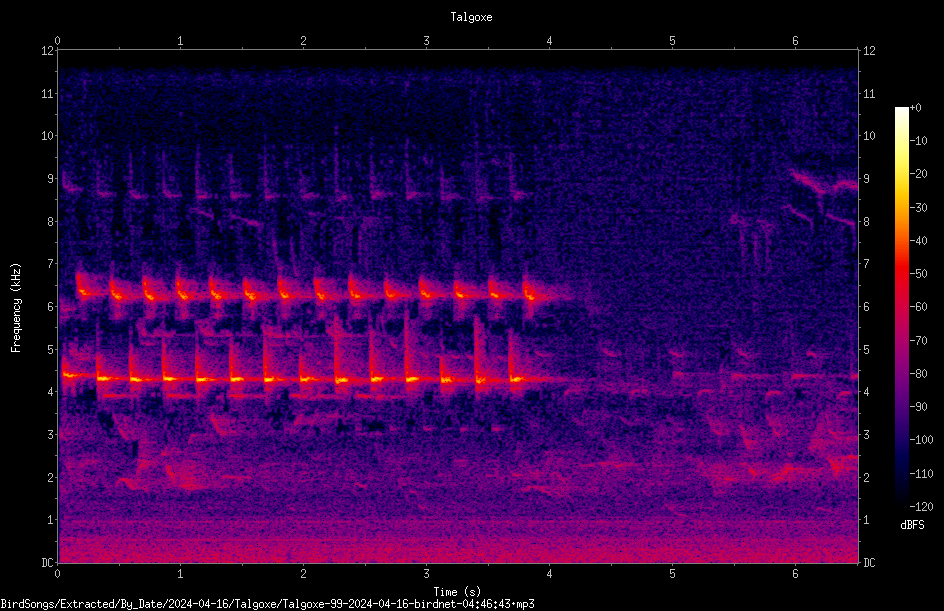Image resolution: width=944 pixels, height=611 pixels.
Task: Click the last bright 6.2 kHz note
Action: pyautogui.click(x=531, y=294)
